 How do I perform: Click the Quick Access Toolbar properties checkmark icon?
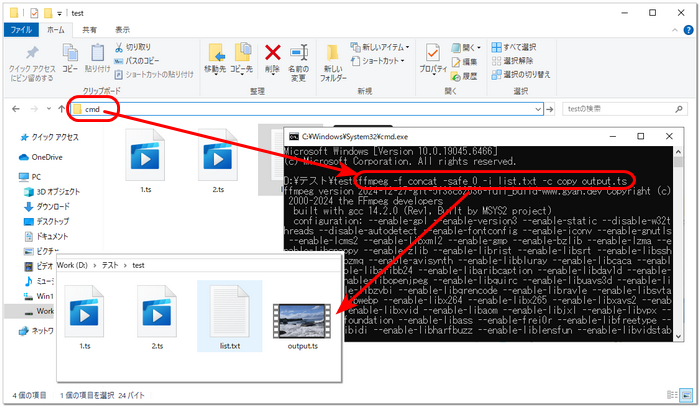[x=34, y=13]
